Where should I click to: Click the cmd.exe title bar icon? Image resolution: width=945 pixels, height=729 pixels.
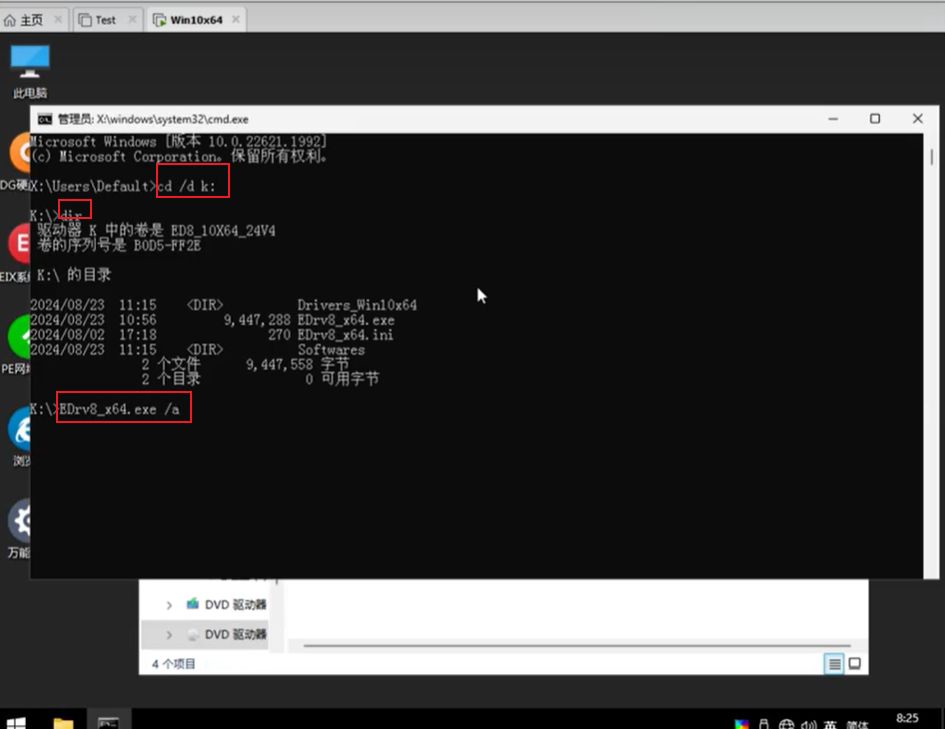click(45, 119)
